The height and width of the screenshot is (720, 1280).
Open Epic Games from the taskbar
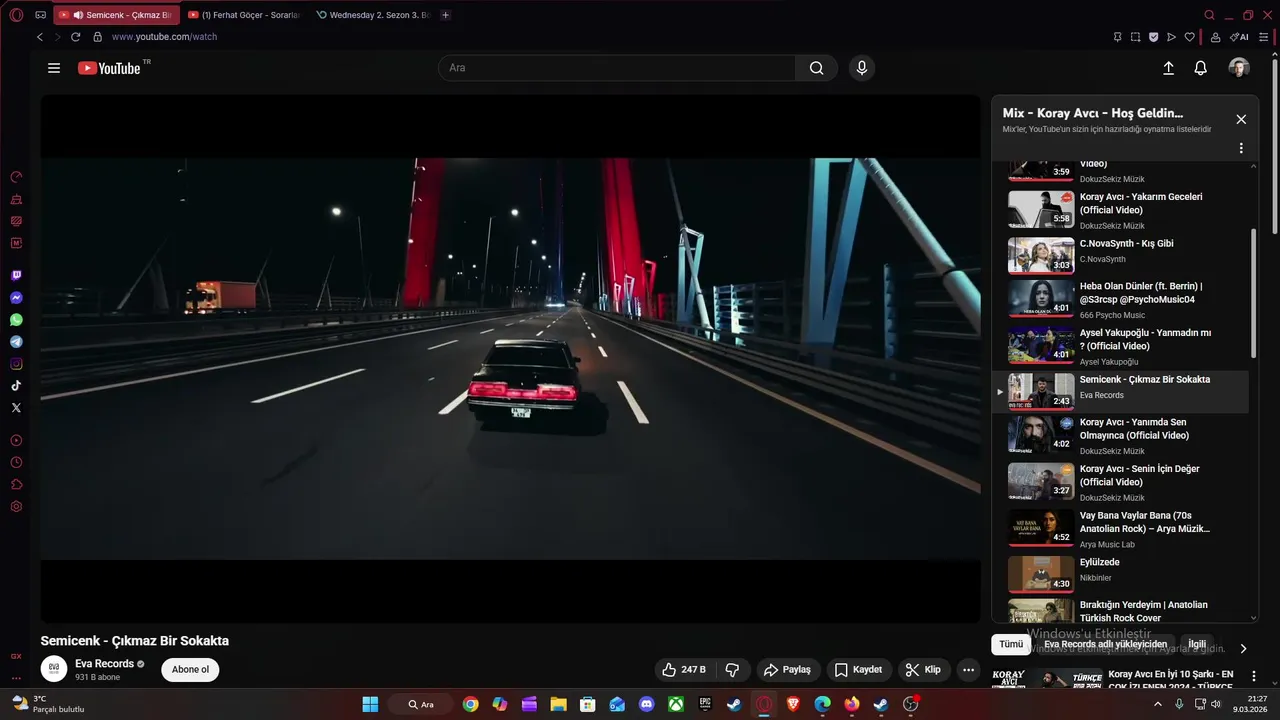705,704
